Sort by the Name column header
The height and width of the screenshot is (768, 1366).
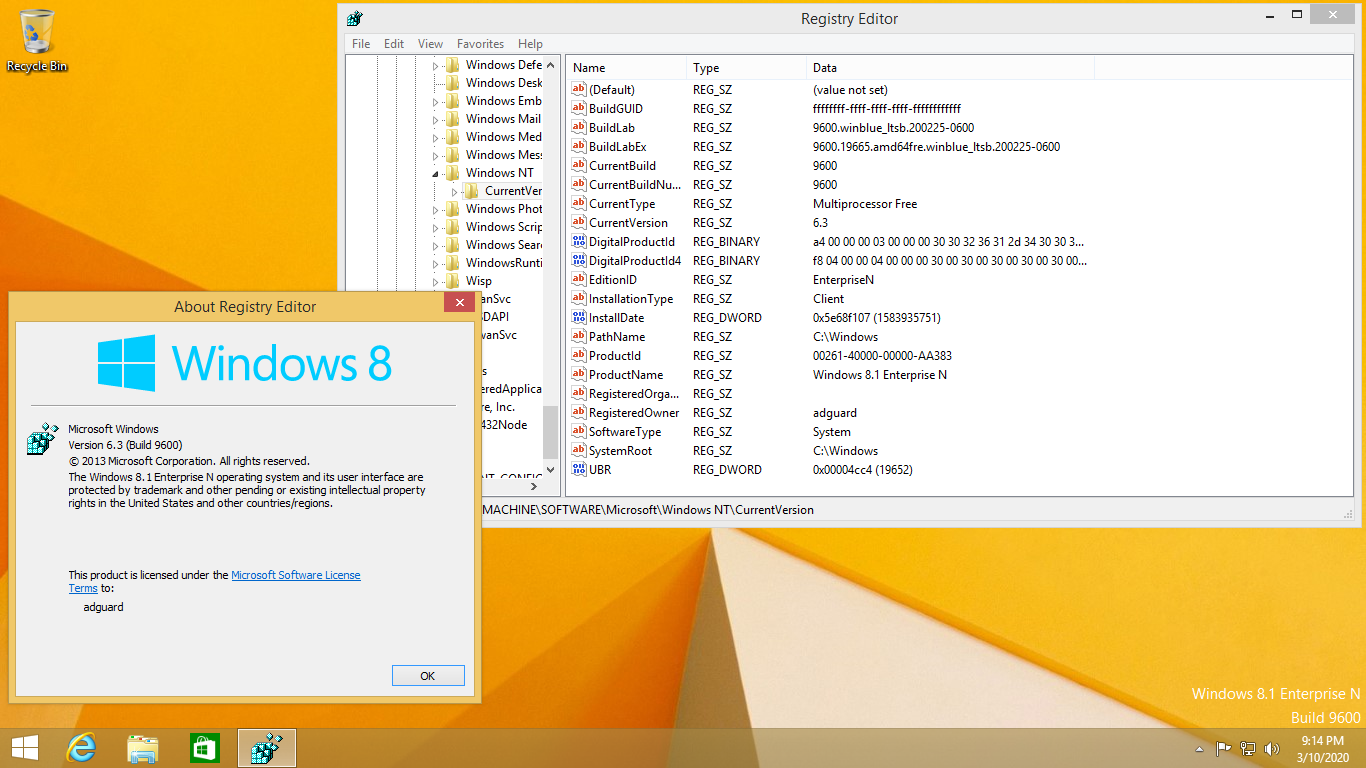[x=627, y=68]
